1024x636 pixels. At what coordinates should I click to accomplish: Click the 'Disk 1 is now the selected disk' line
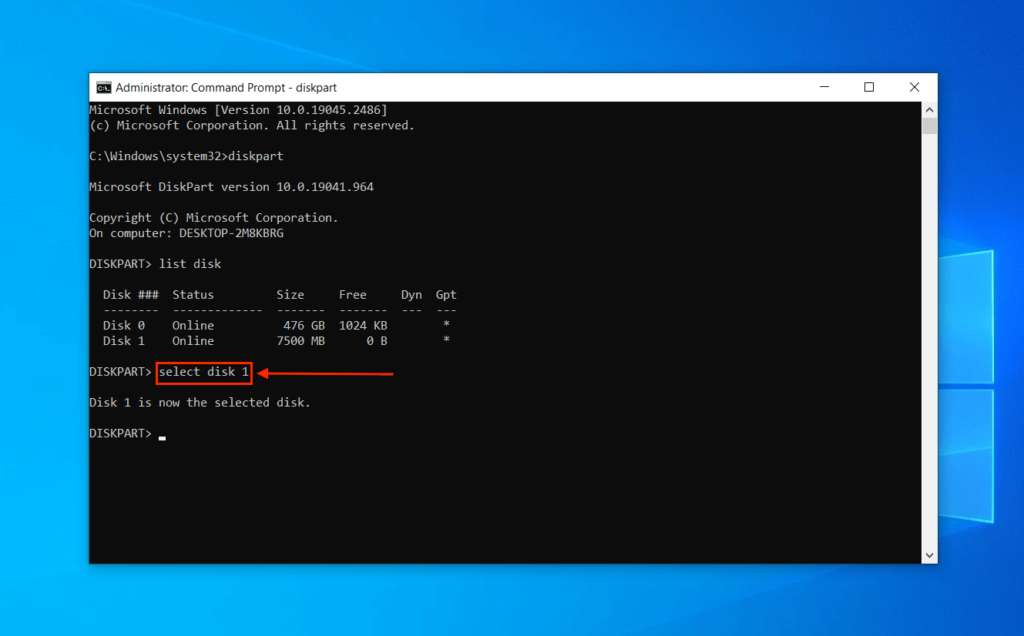[198, 402]
